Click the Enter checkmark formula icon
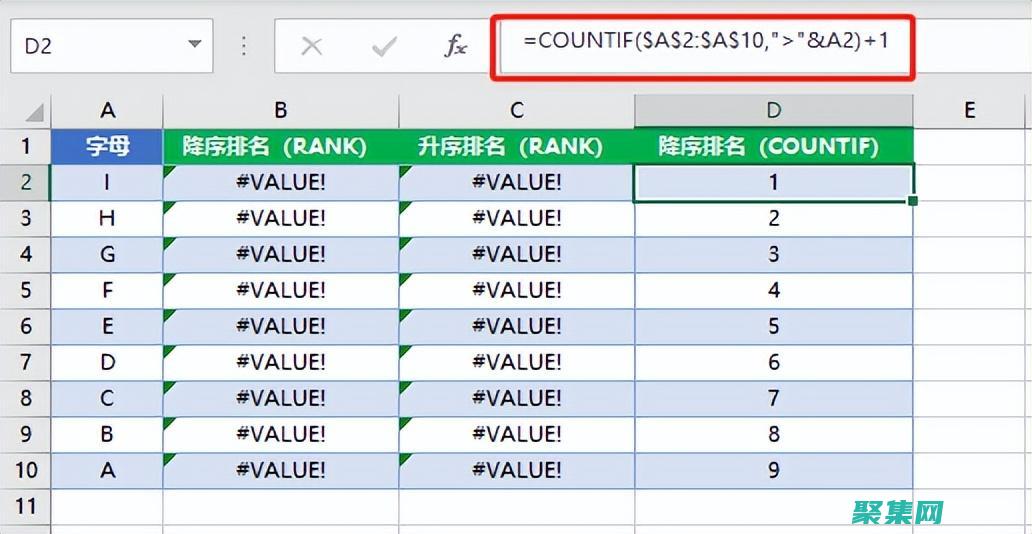 point(384,46)
